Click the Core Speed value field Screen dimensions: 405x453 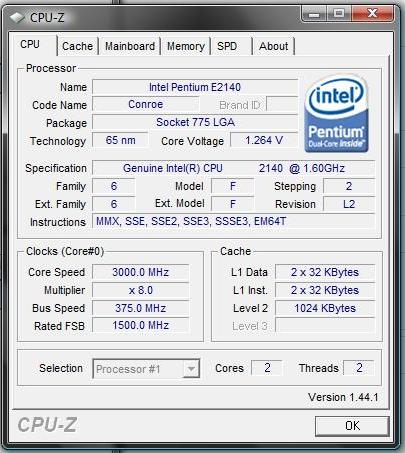[140, 272]
